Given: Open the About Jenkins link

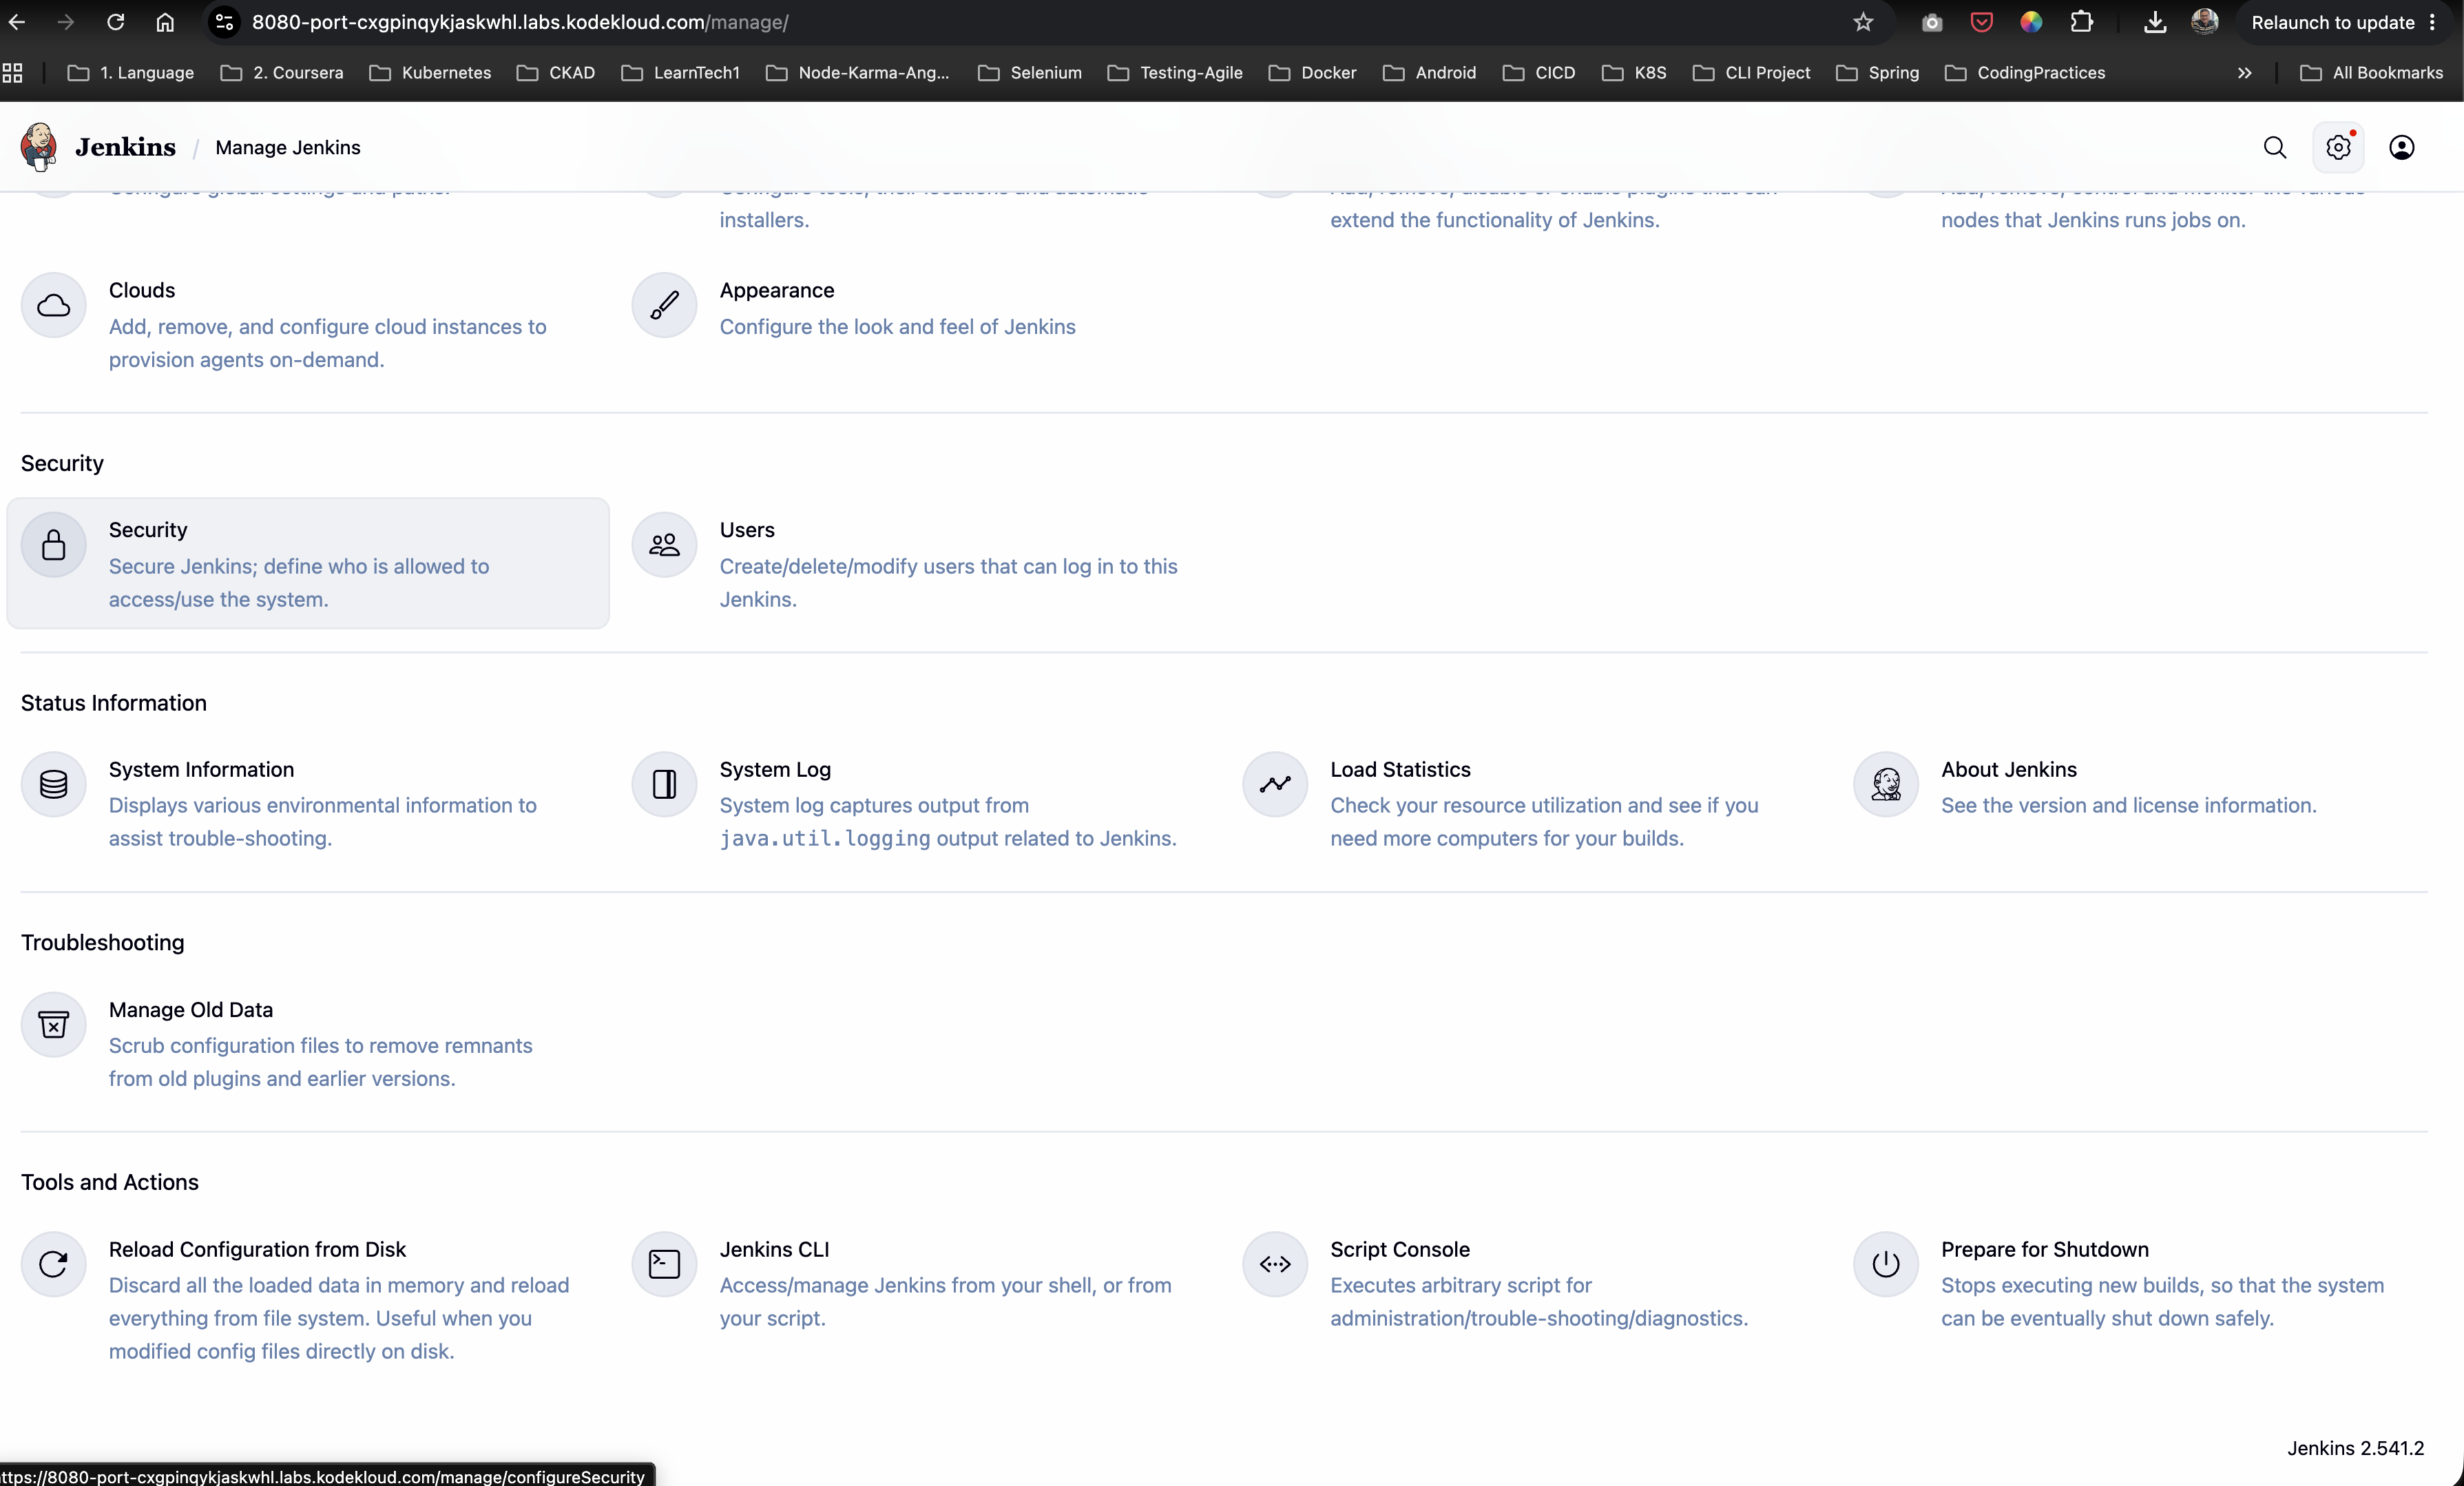Looking at the screenshot, I should coord(2009,769).
